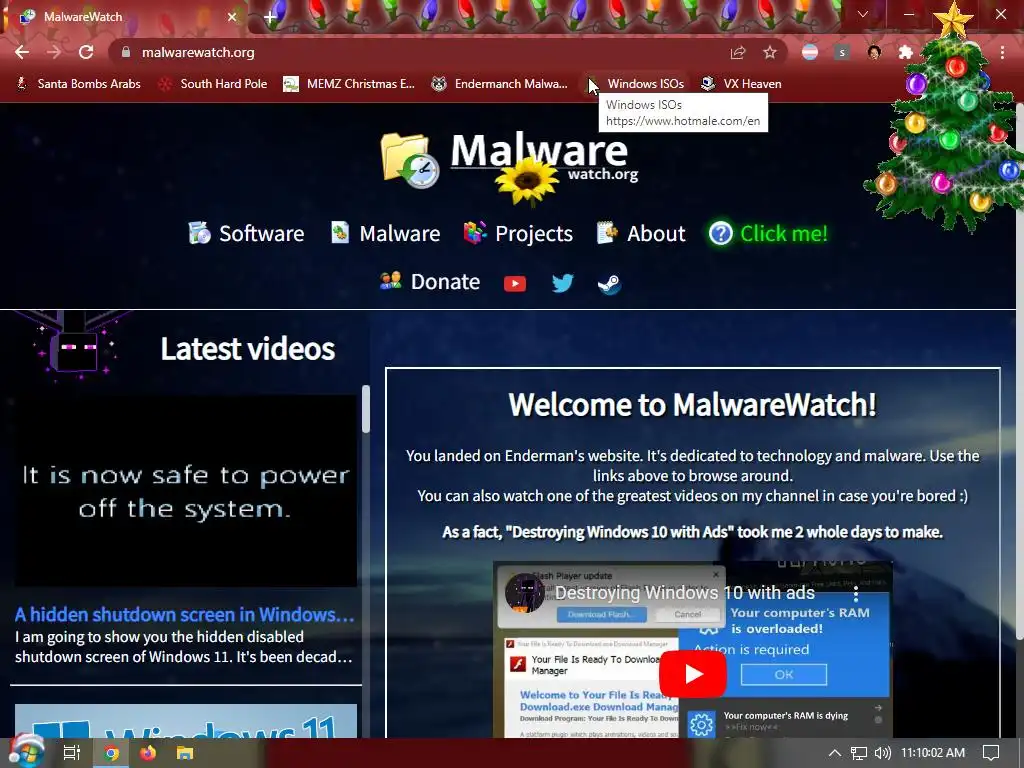Open embedded video three-dot options
1024x768 pixels.
pyautogui.click(x=856, y=593)
